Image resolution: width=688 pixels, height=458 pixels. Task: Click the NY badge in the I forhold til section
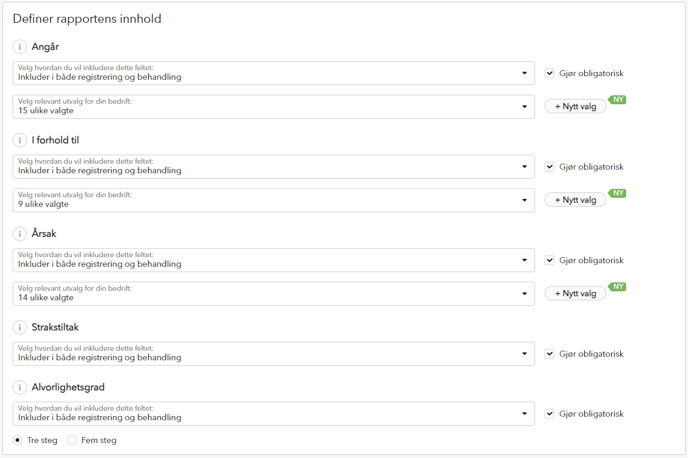click(x=618, y=193)
